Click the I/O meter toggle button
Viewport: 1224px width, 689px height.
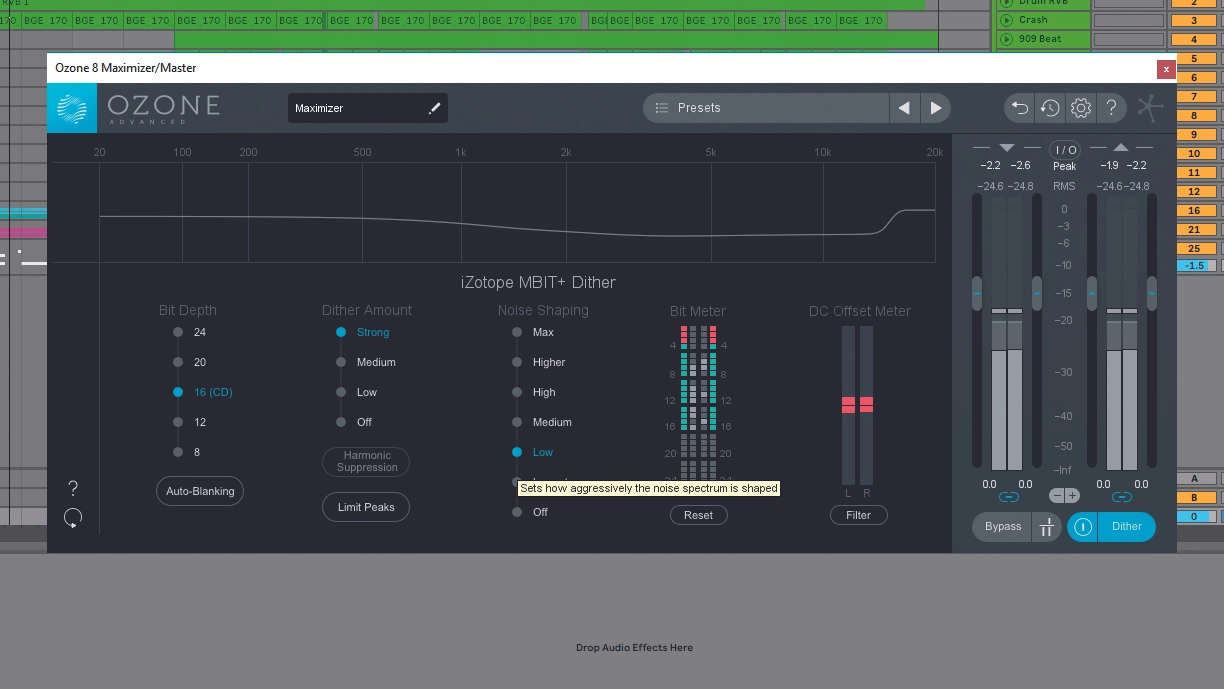[x=1065, y=150]
